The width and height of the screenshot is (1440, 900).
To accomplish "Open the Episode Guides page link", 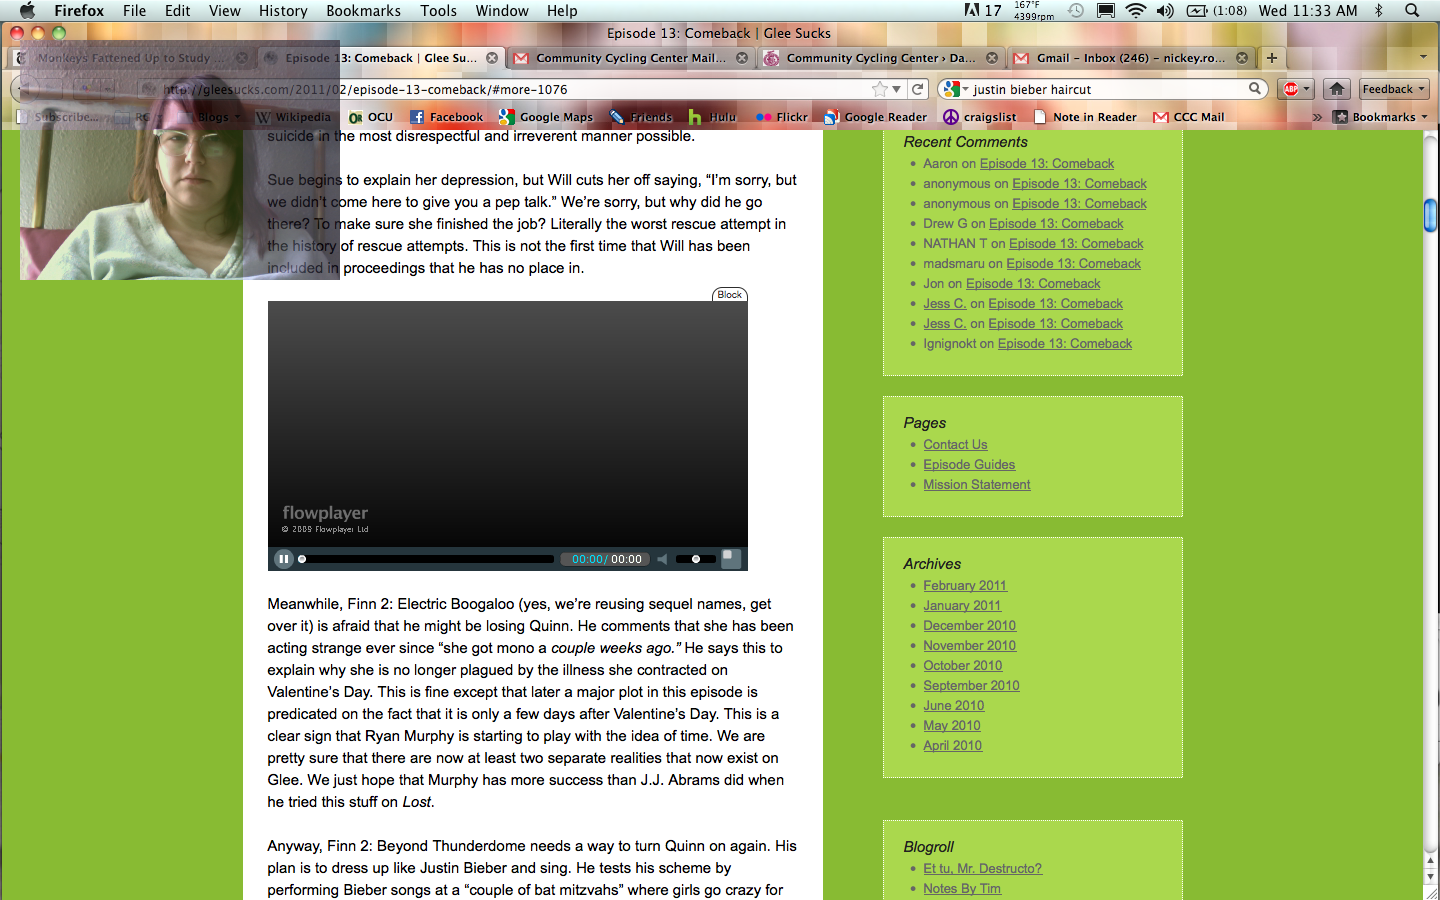I will coord(968,464).
